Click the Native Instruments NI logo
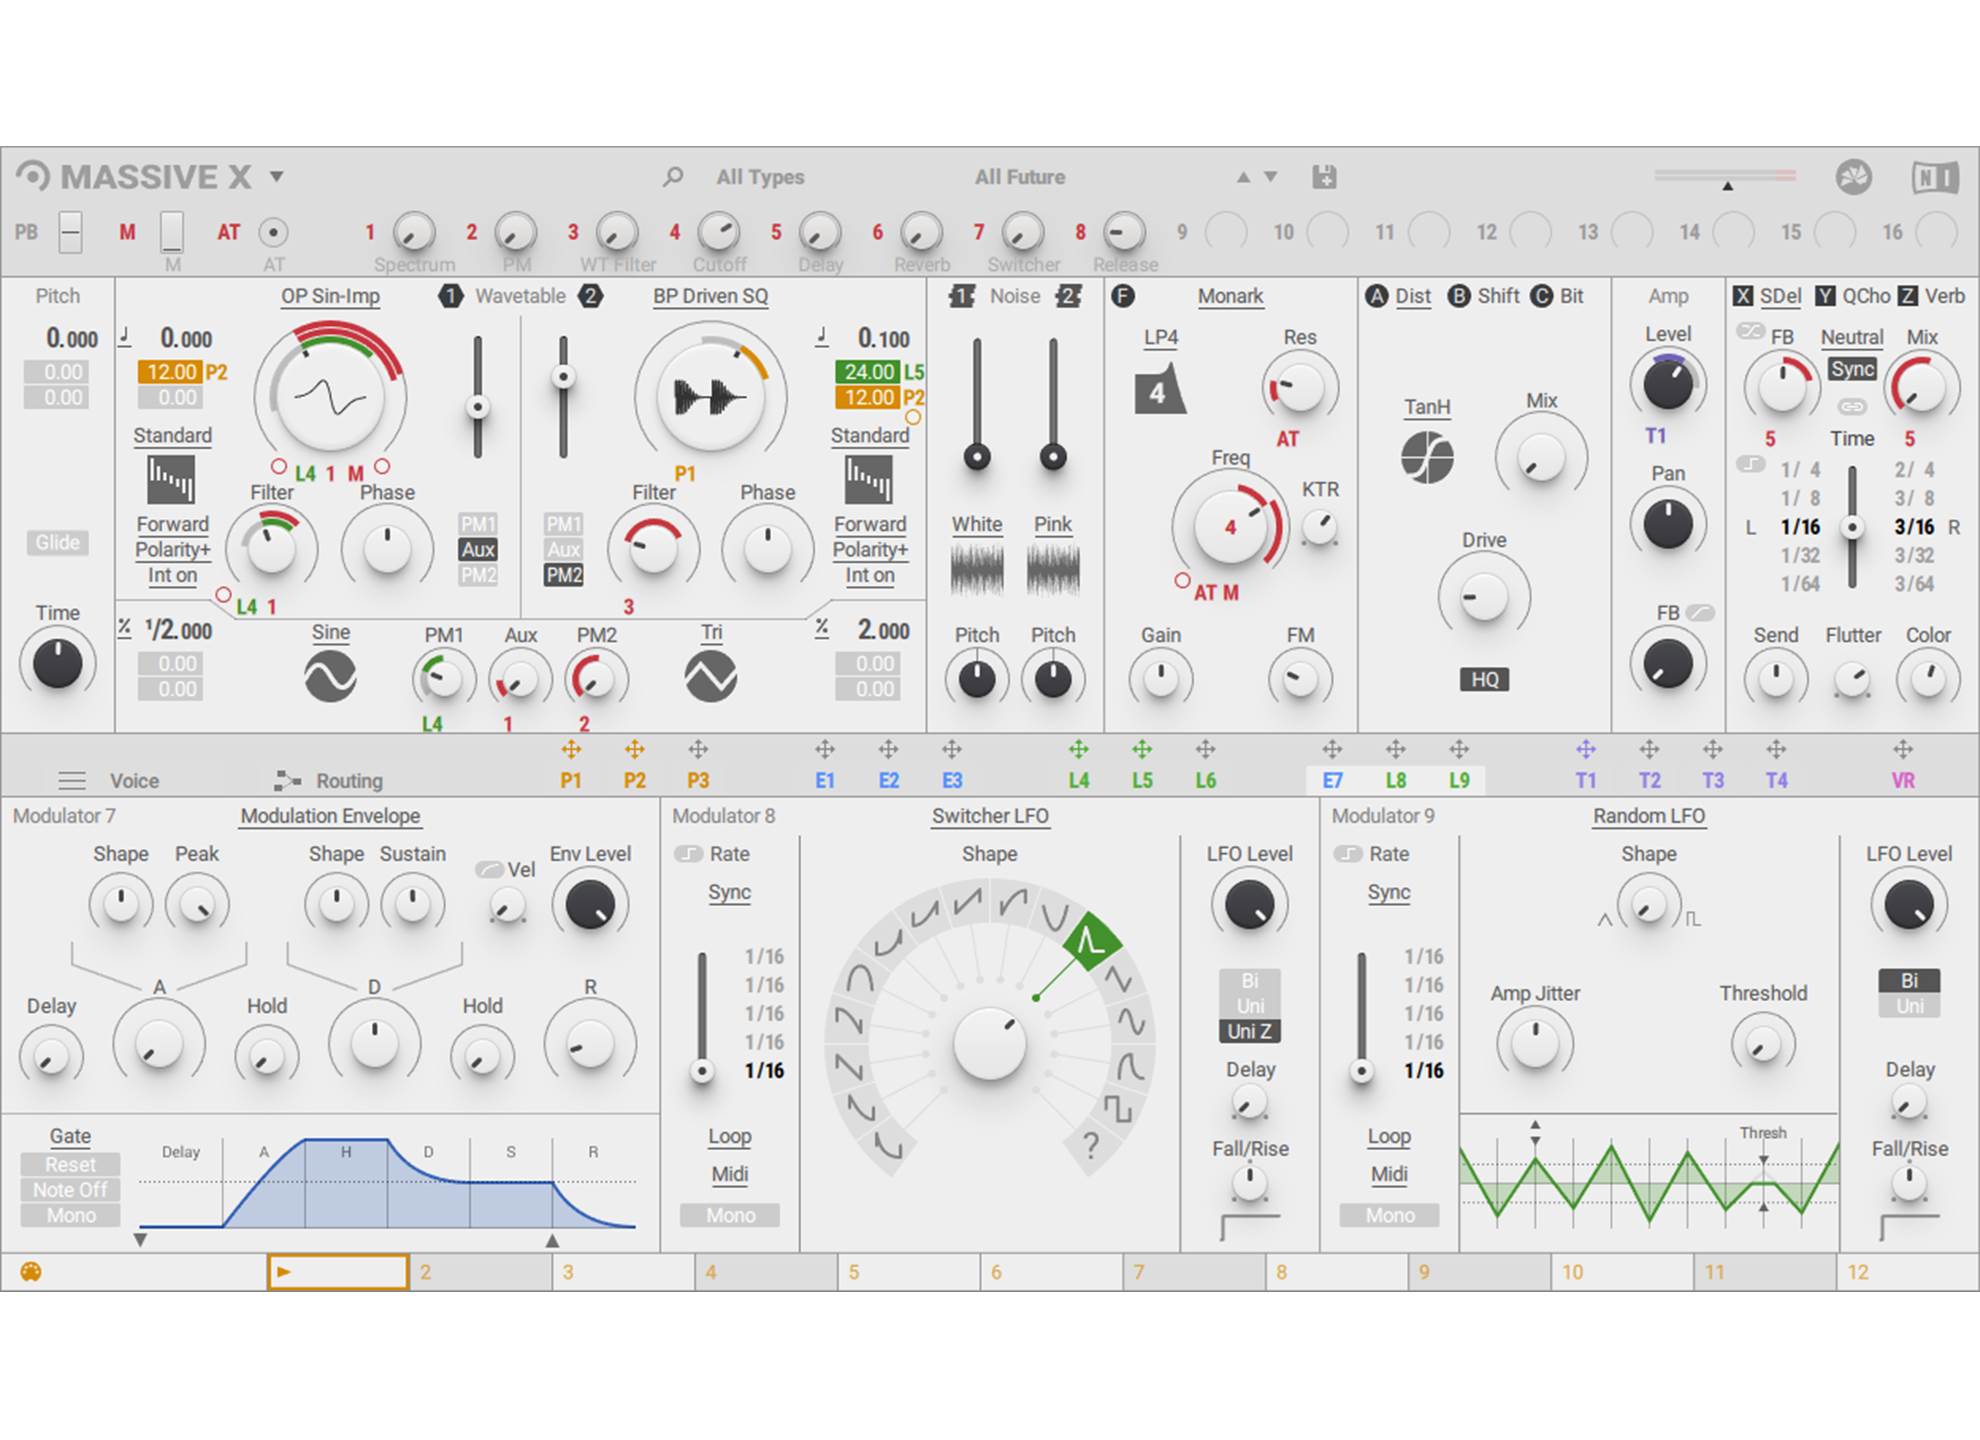The width and height of the screenshot is (1980, 1440). pos(1935,177)
